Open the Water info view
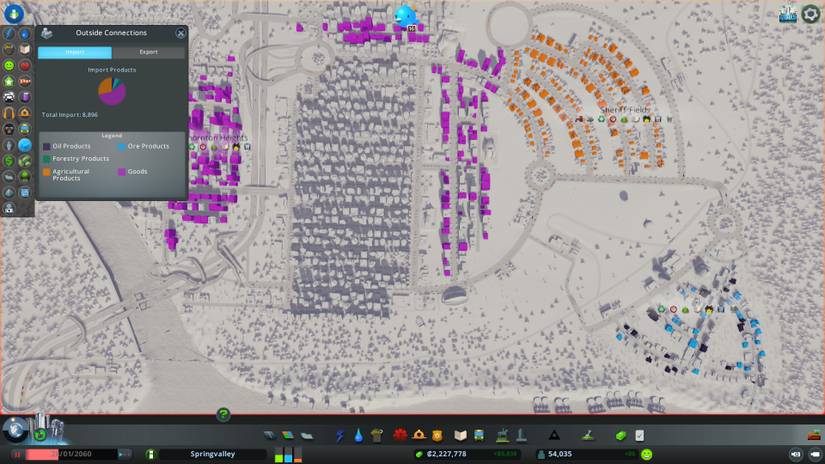This screenshot has width=825, height=464. 25,34
